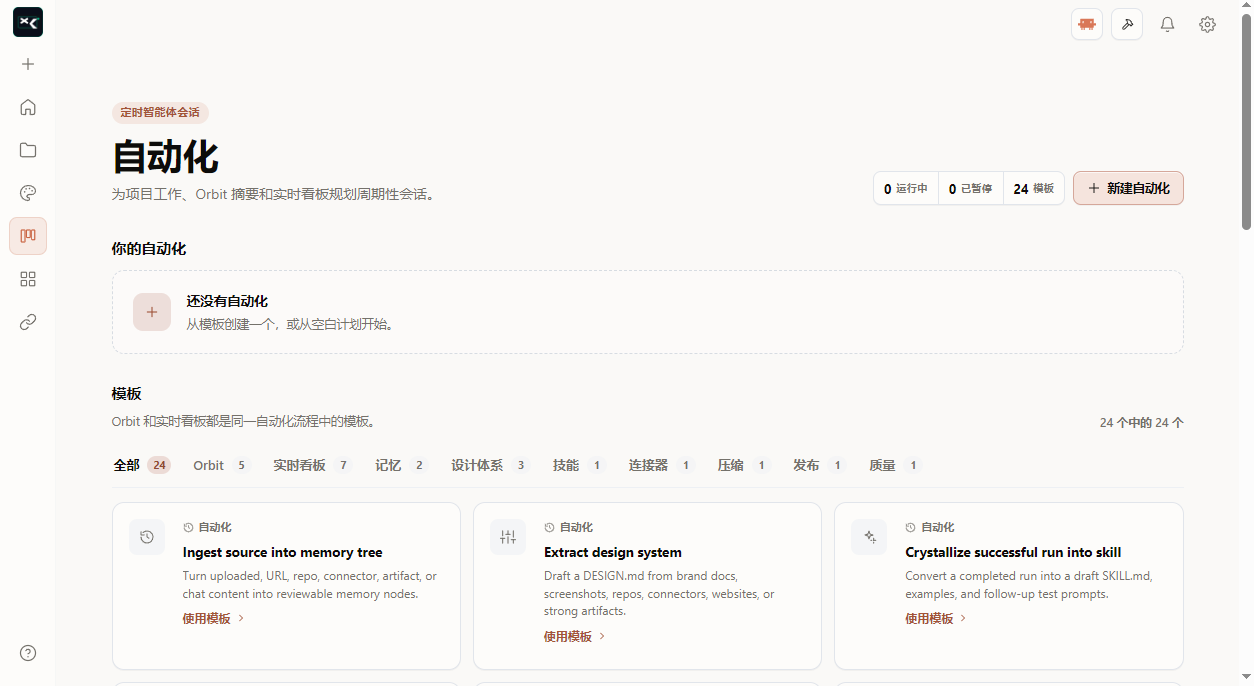1254x686 pixels.
Task: Switch to the Orbit tab
Action: tap(221, 465)
